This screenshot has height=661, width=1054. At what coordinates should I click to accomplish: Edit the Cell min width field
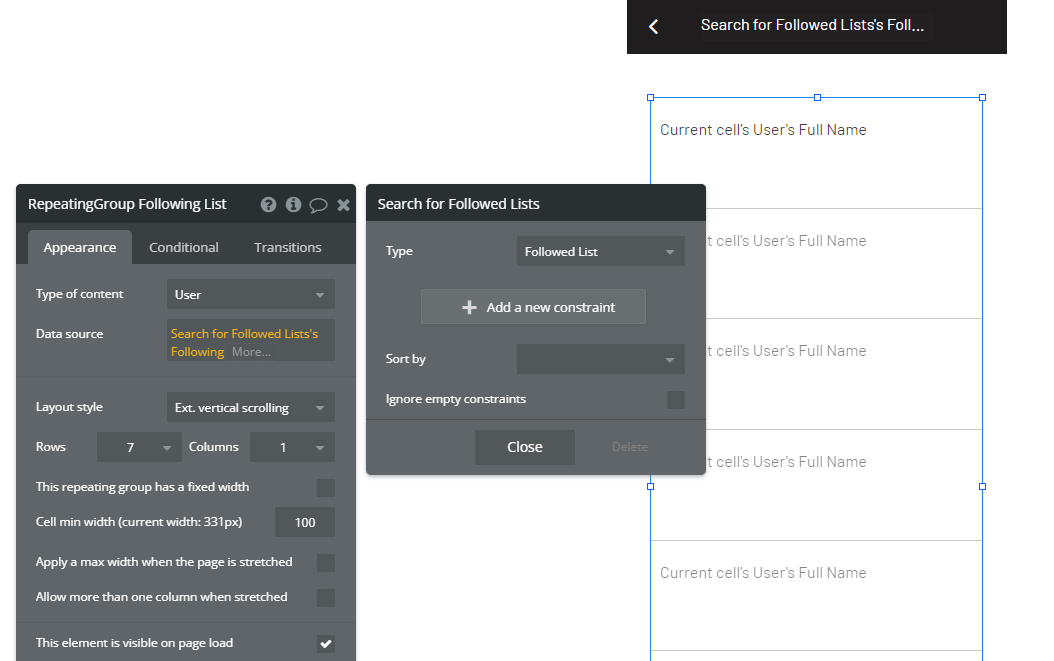[305, 522]
